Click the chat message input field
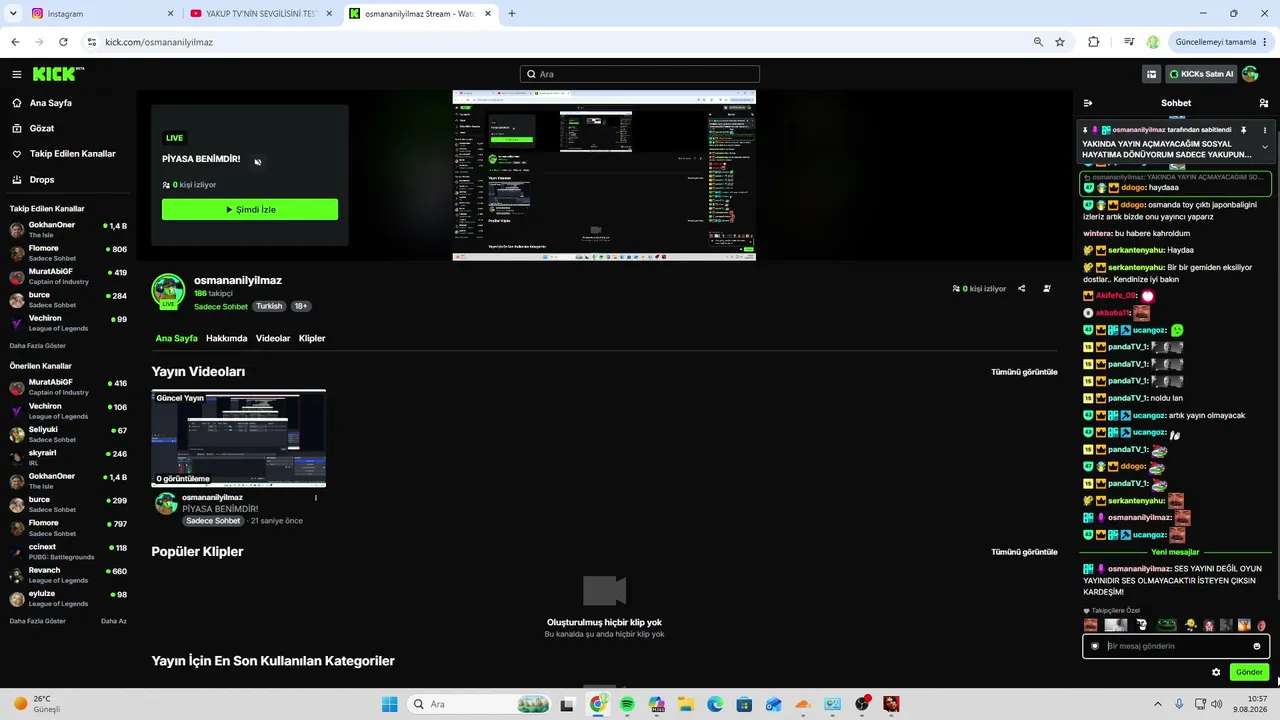This screenshot has height=720, width=1280. pyautogui.click(x=1176, y=646)
